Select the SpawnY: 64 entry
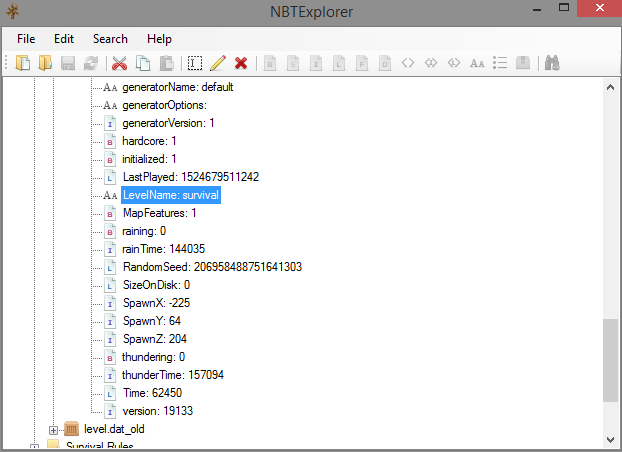 point(152,321)
